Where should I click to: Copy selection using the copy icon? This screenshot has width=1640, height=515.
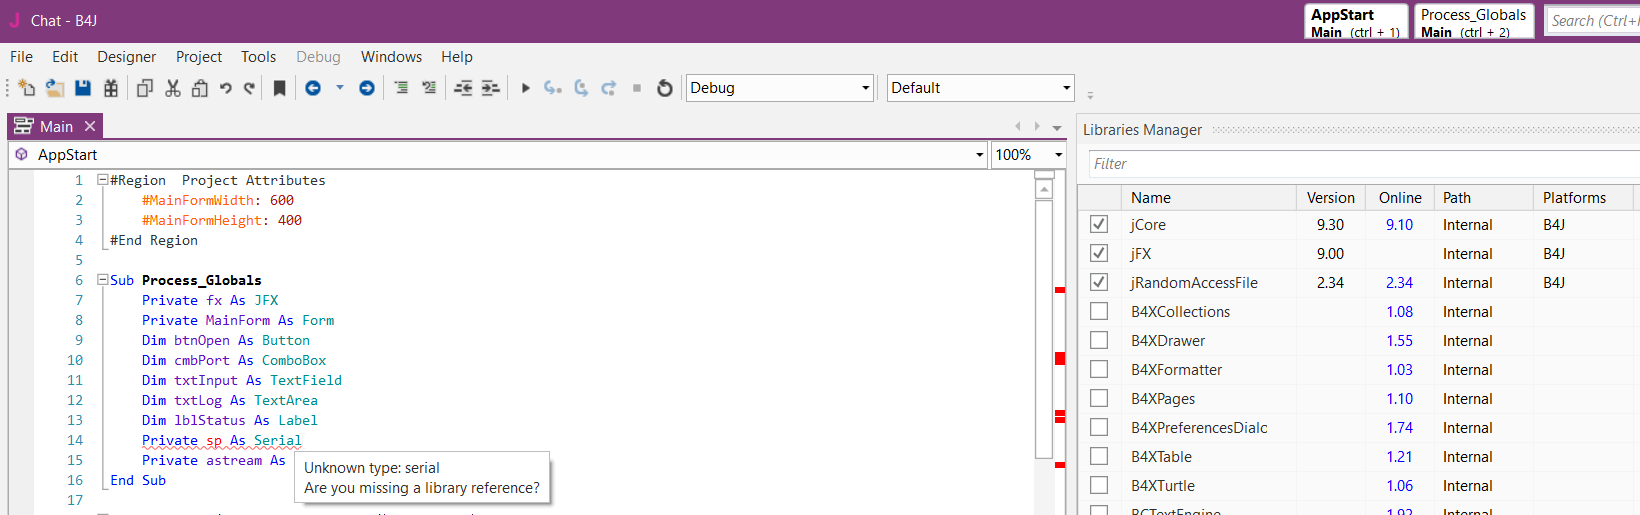click(x=145, y=88)
